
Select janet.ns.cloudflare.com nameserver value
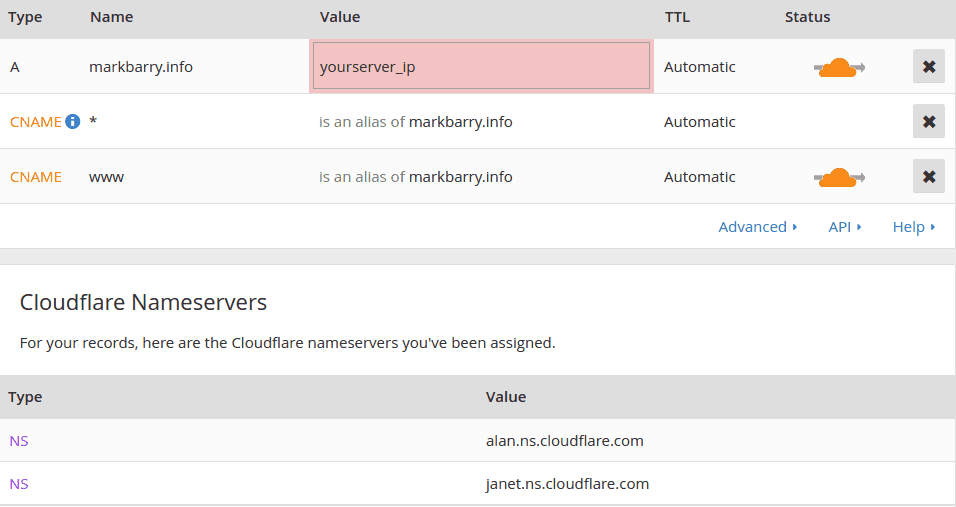click(x=567, y=484)
